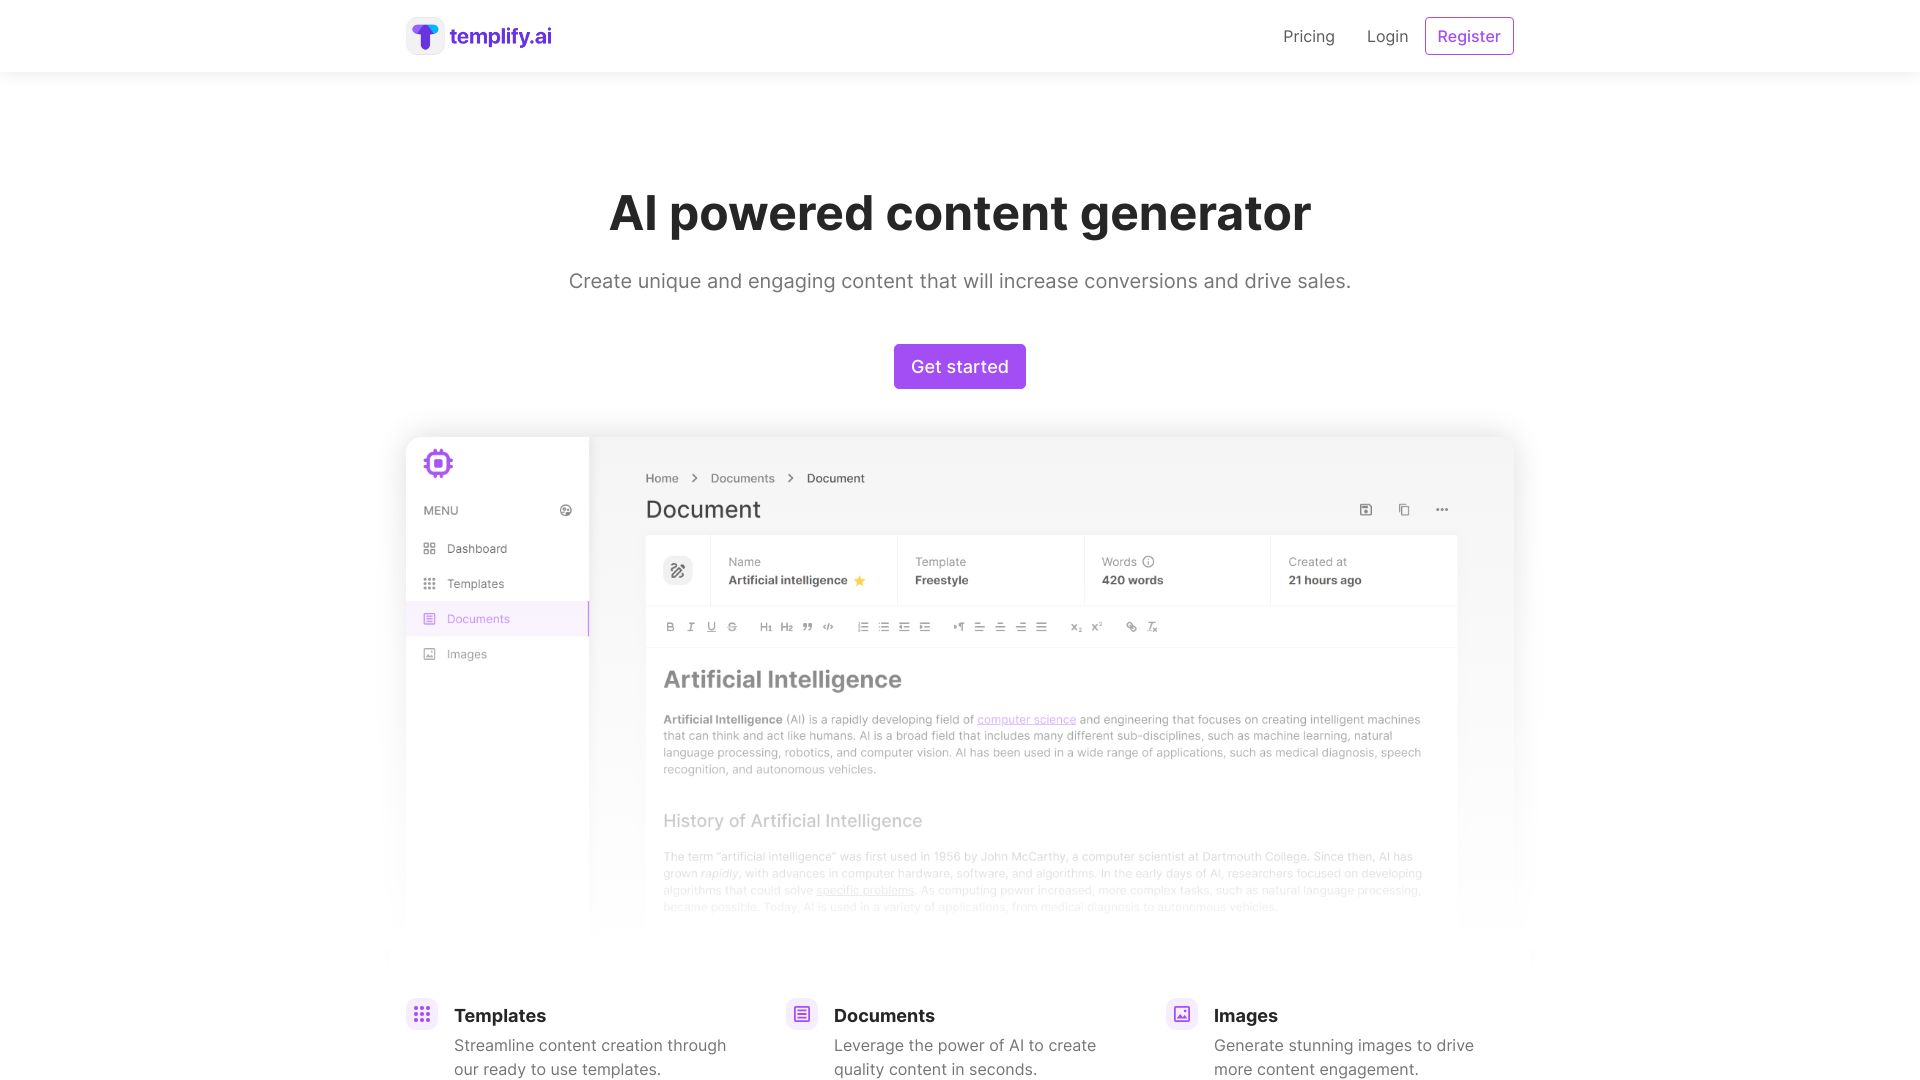Expand breadcrumb Documents navigation item
This screenshot has height=1080, width=1920.
point(742,477)
